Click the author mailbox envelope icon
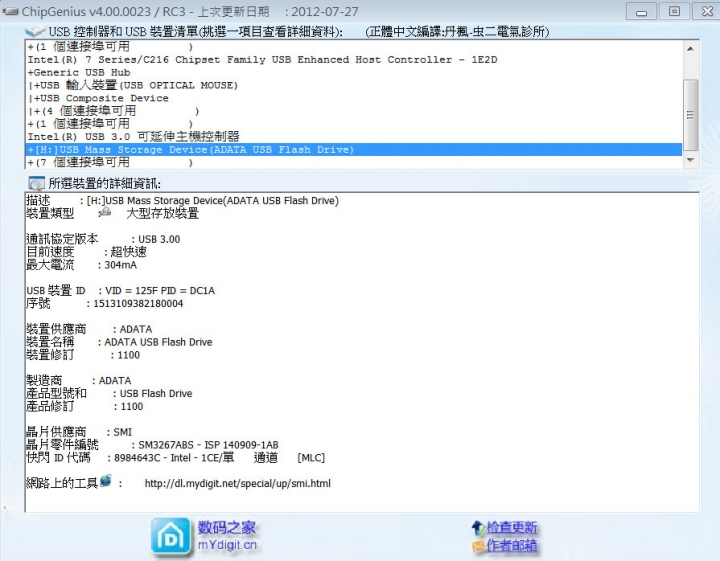 (478, 546)
